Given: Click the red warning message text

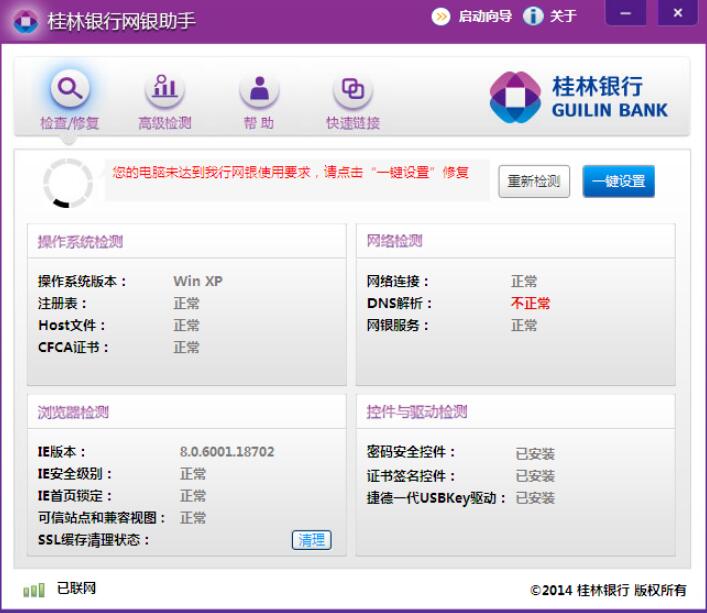Looking at the screenshot, I should [x=290, y=172].
